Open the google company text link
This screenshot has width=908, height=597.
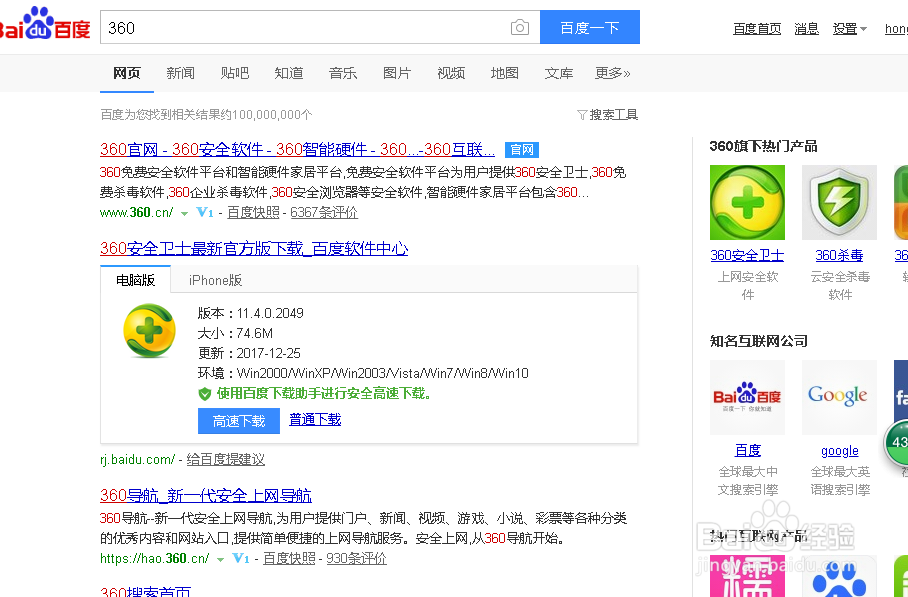[840, 451]
